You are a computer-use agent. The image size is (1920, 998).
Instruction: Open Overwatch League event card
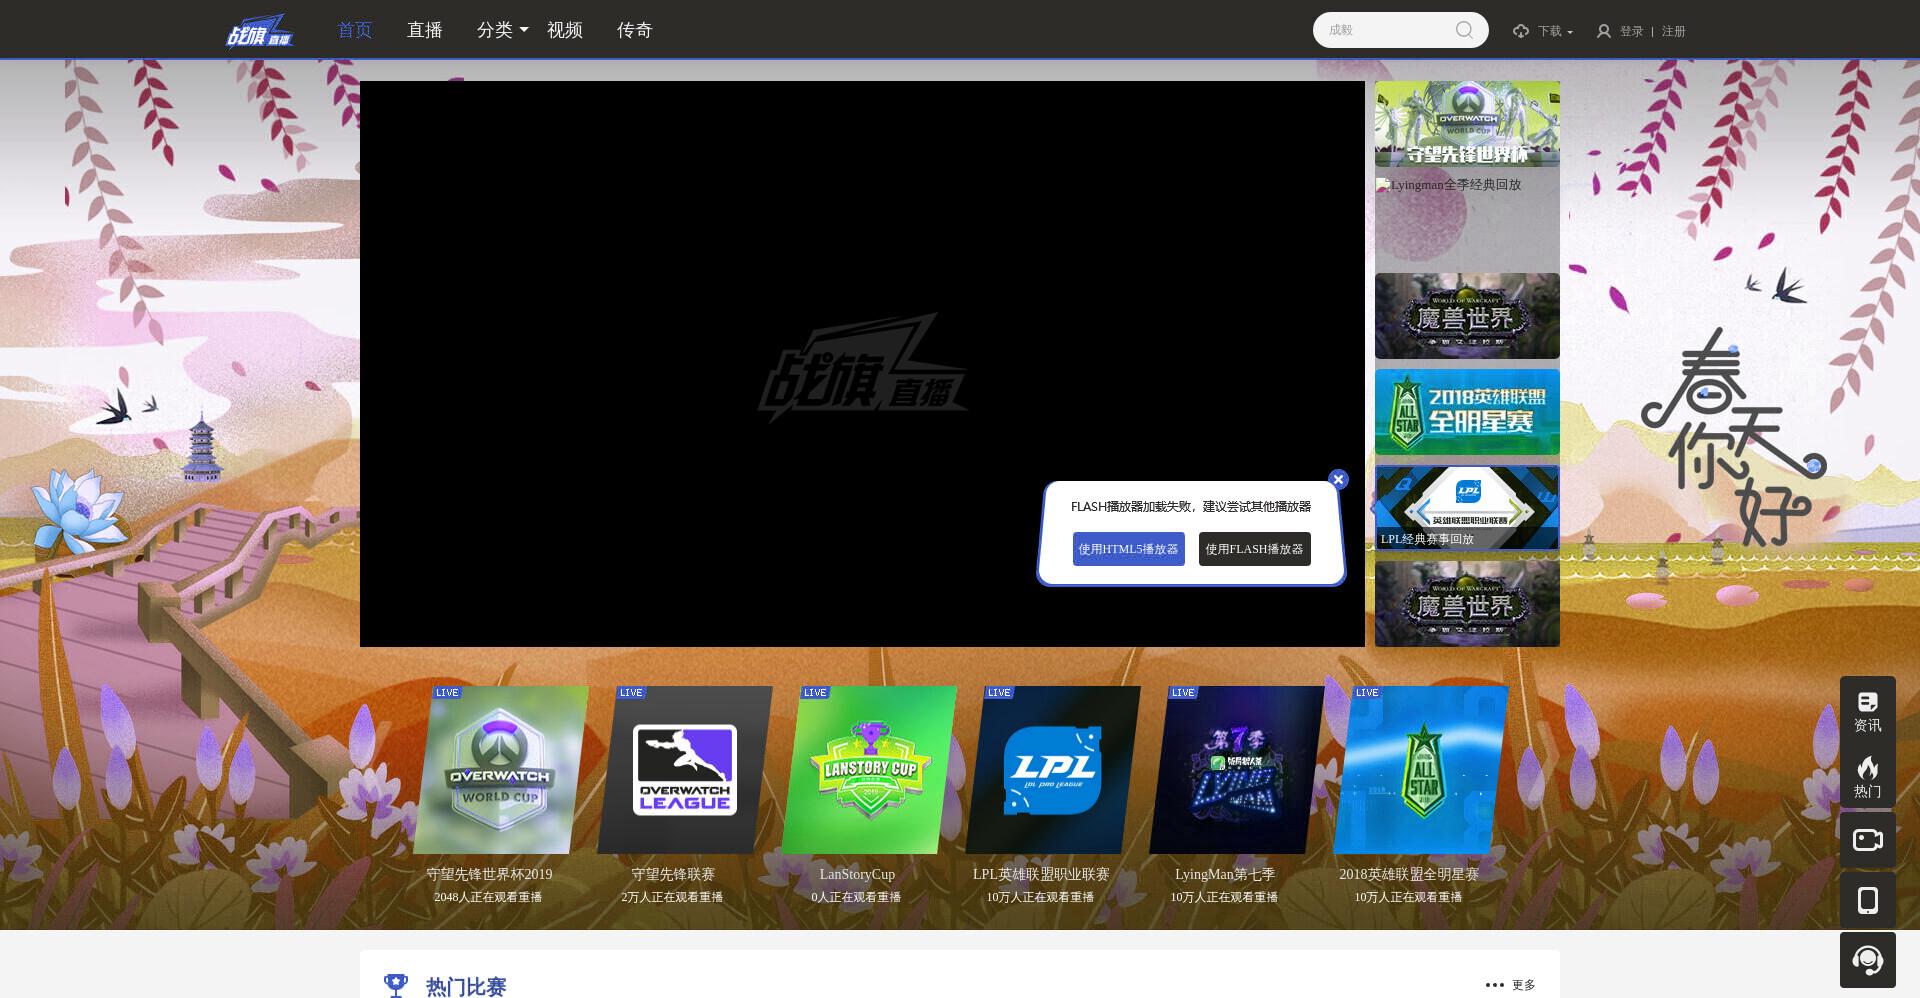coord(685,770)
